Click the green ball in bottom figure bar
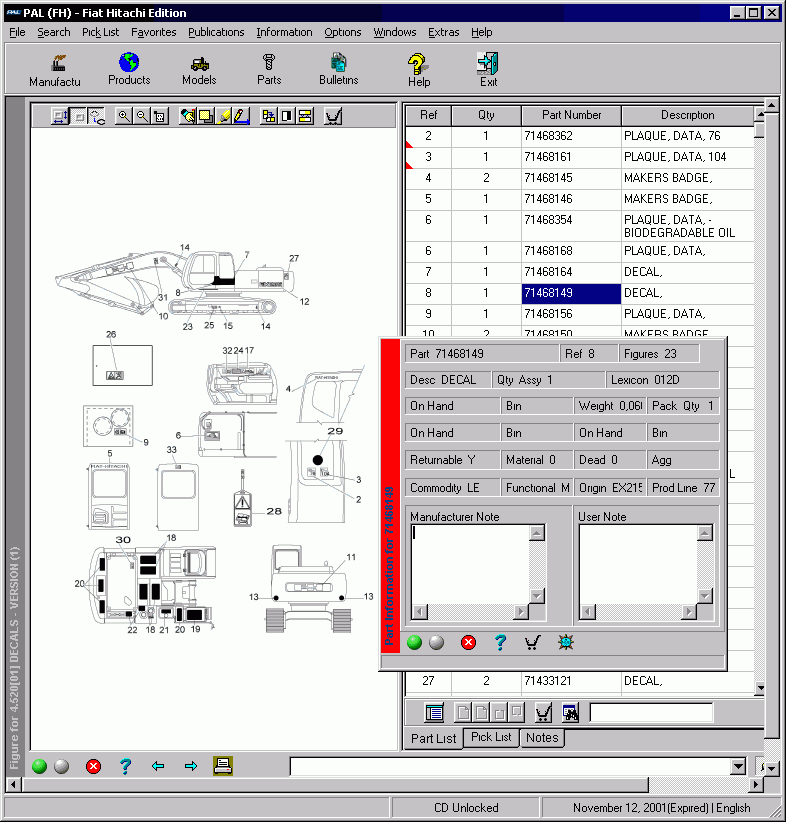 (x=39, y=766)
